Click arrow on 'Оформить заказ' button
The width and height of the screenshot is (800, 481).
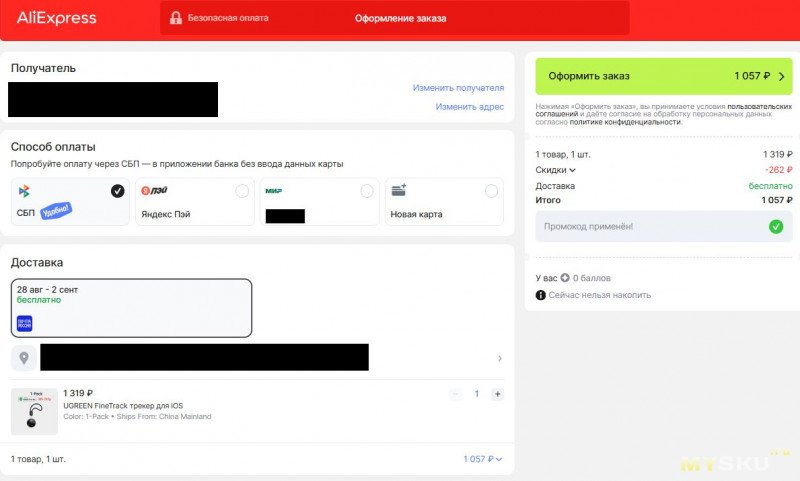click(782, 77)
